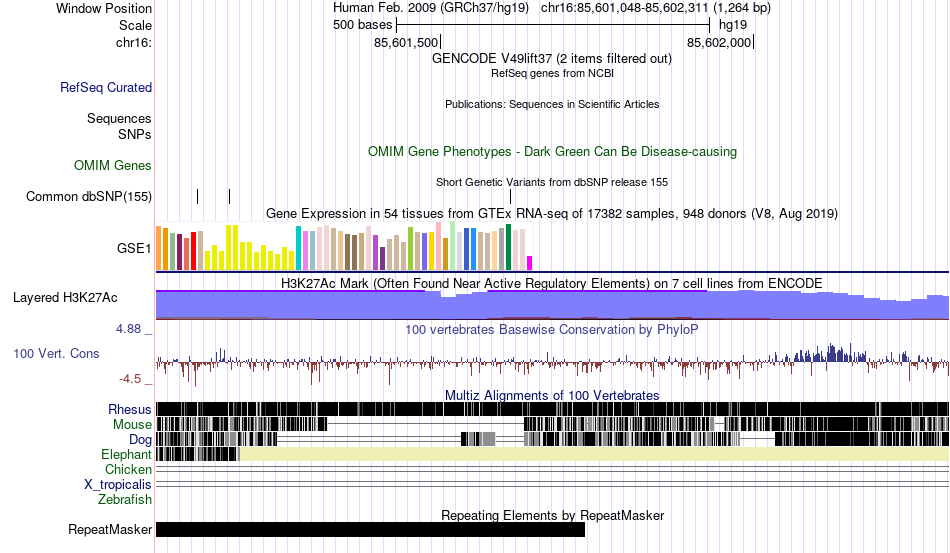Click the Sequences track label
This screenshot has height=553, width=950.
[119, 118]
